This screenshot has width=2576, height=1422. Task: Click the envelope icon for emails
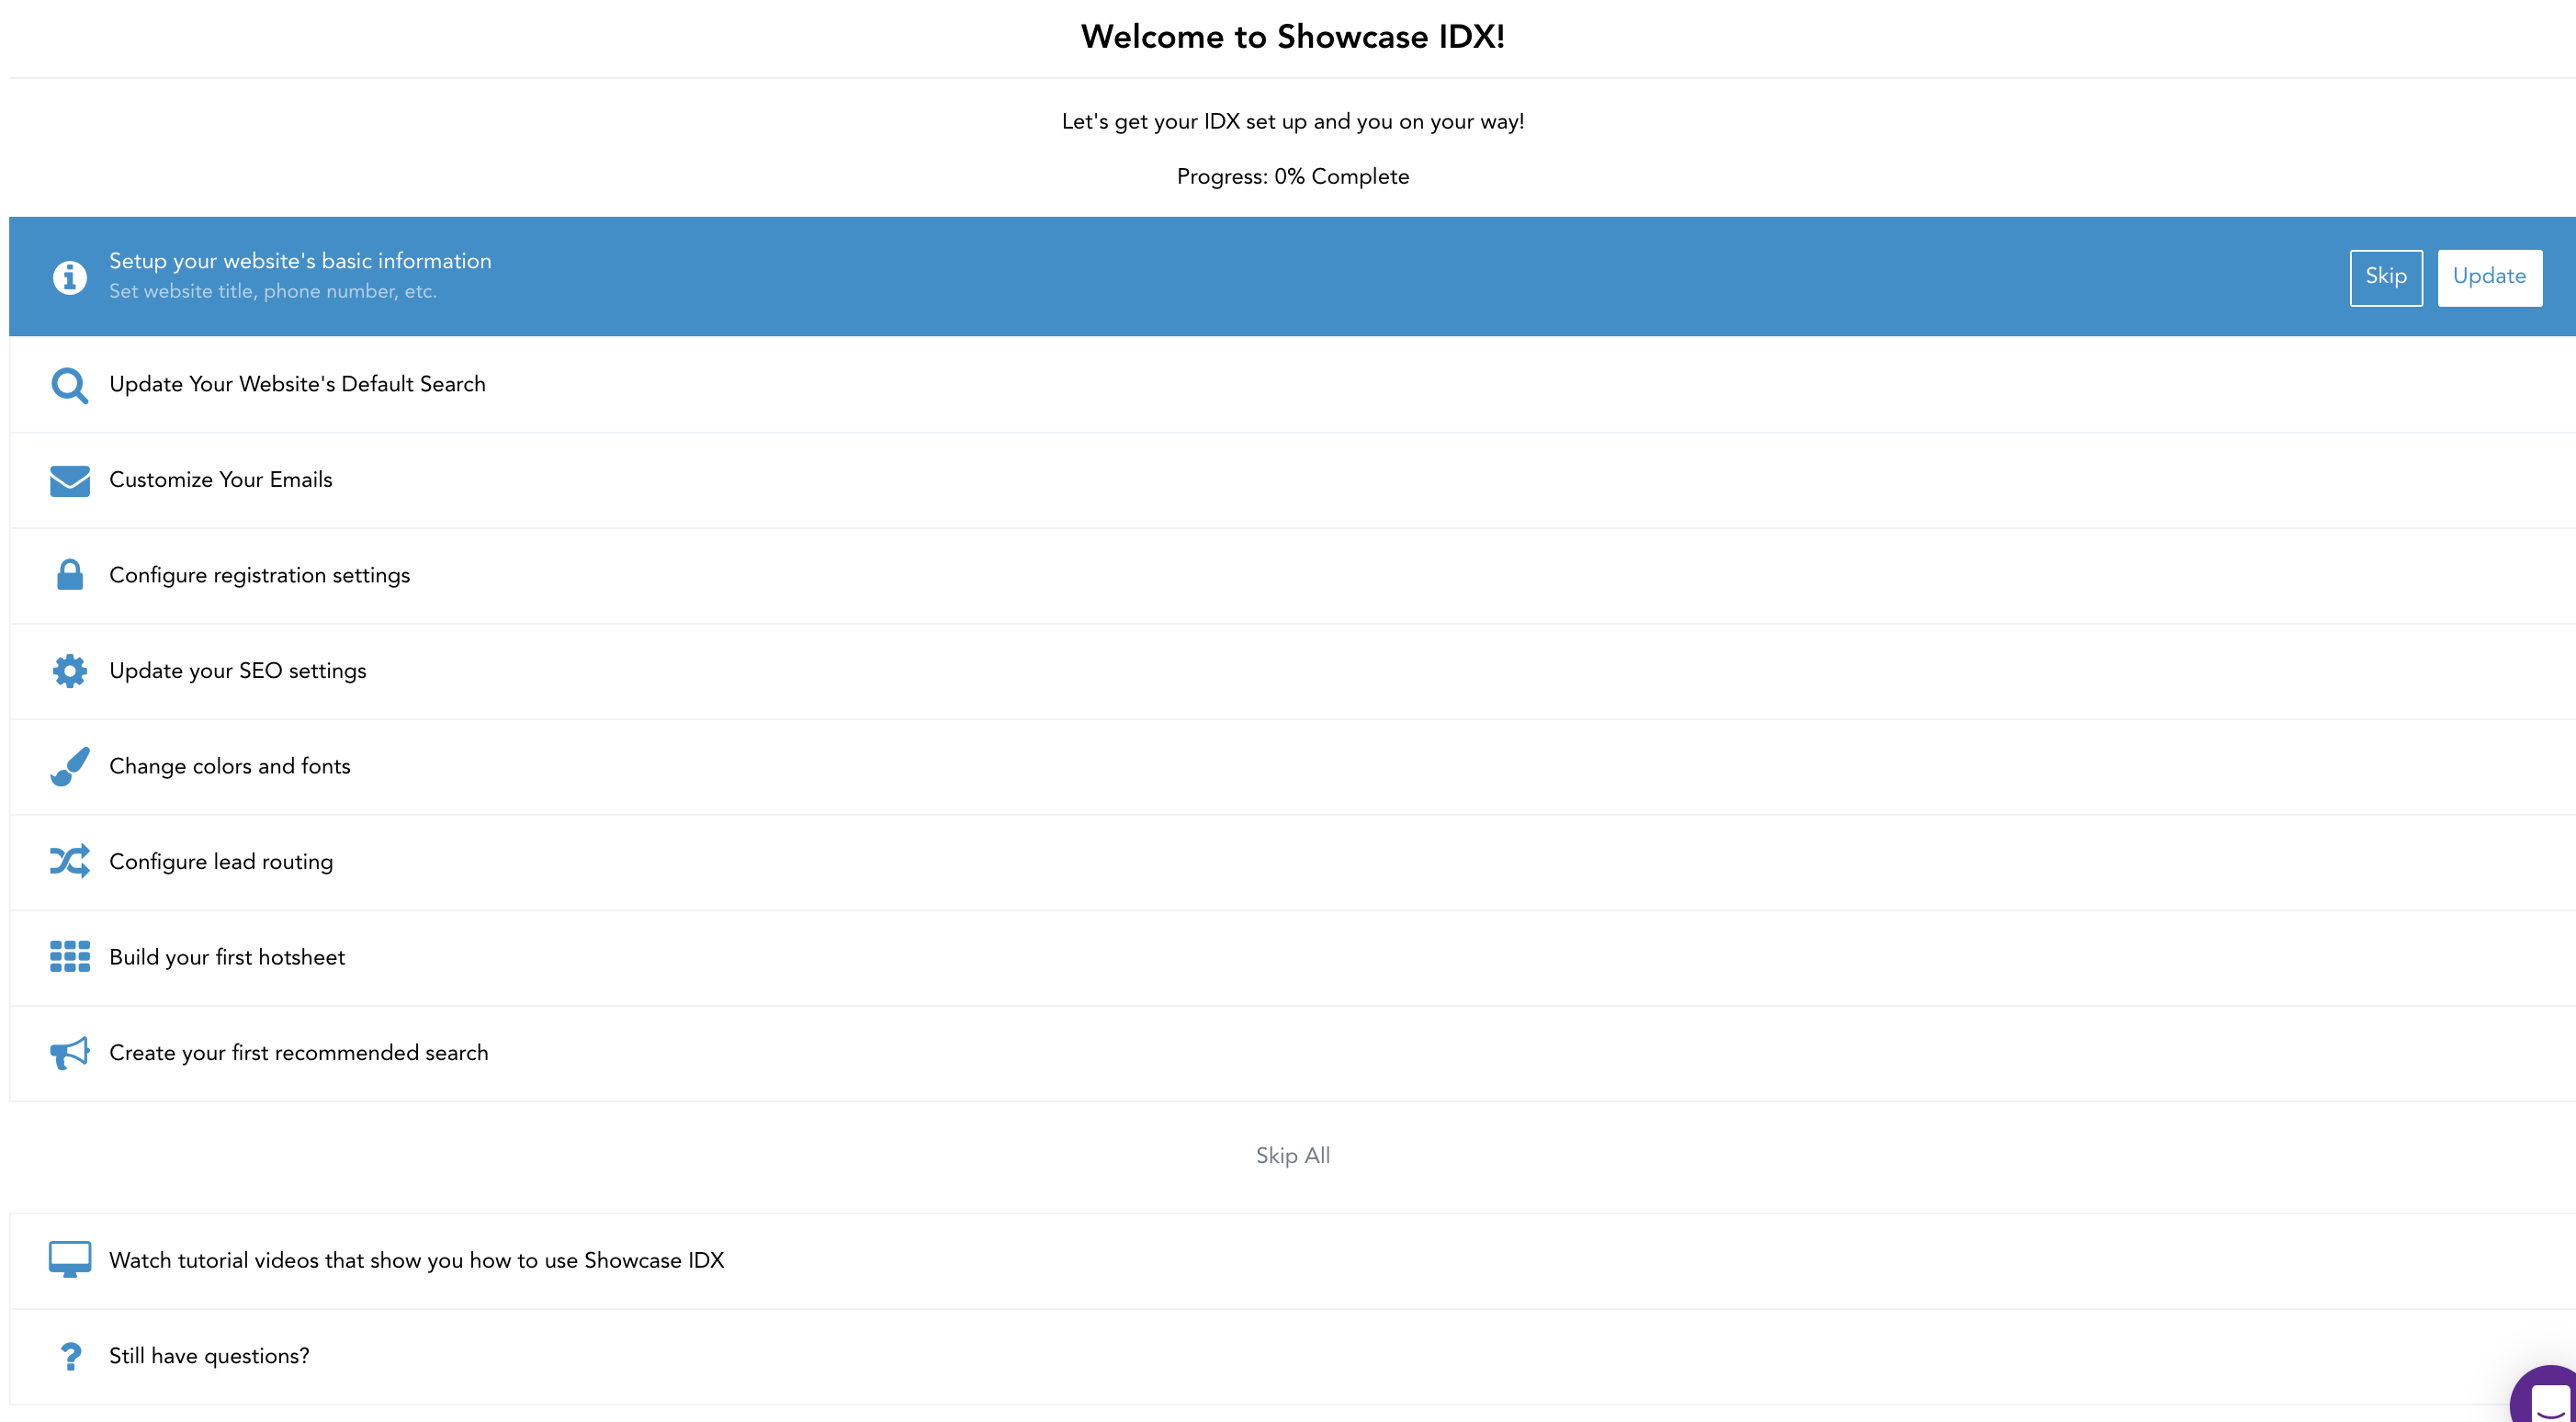[69, 481]
